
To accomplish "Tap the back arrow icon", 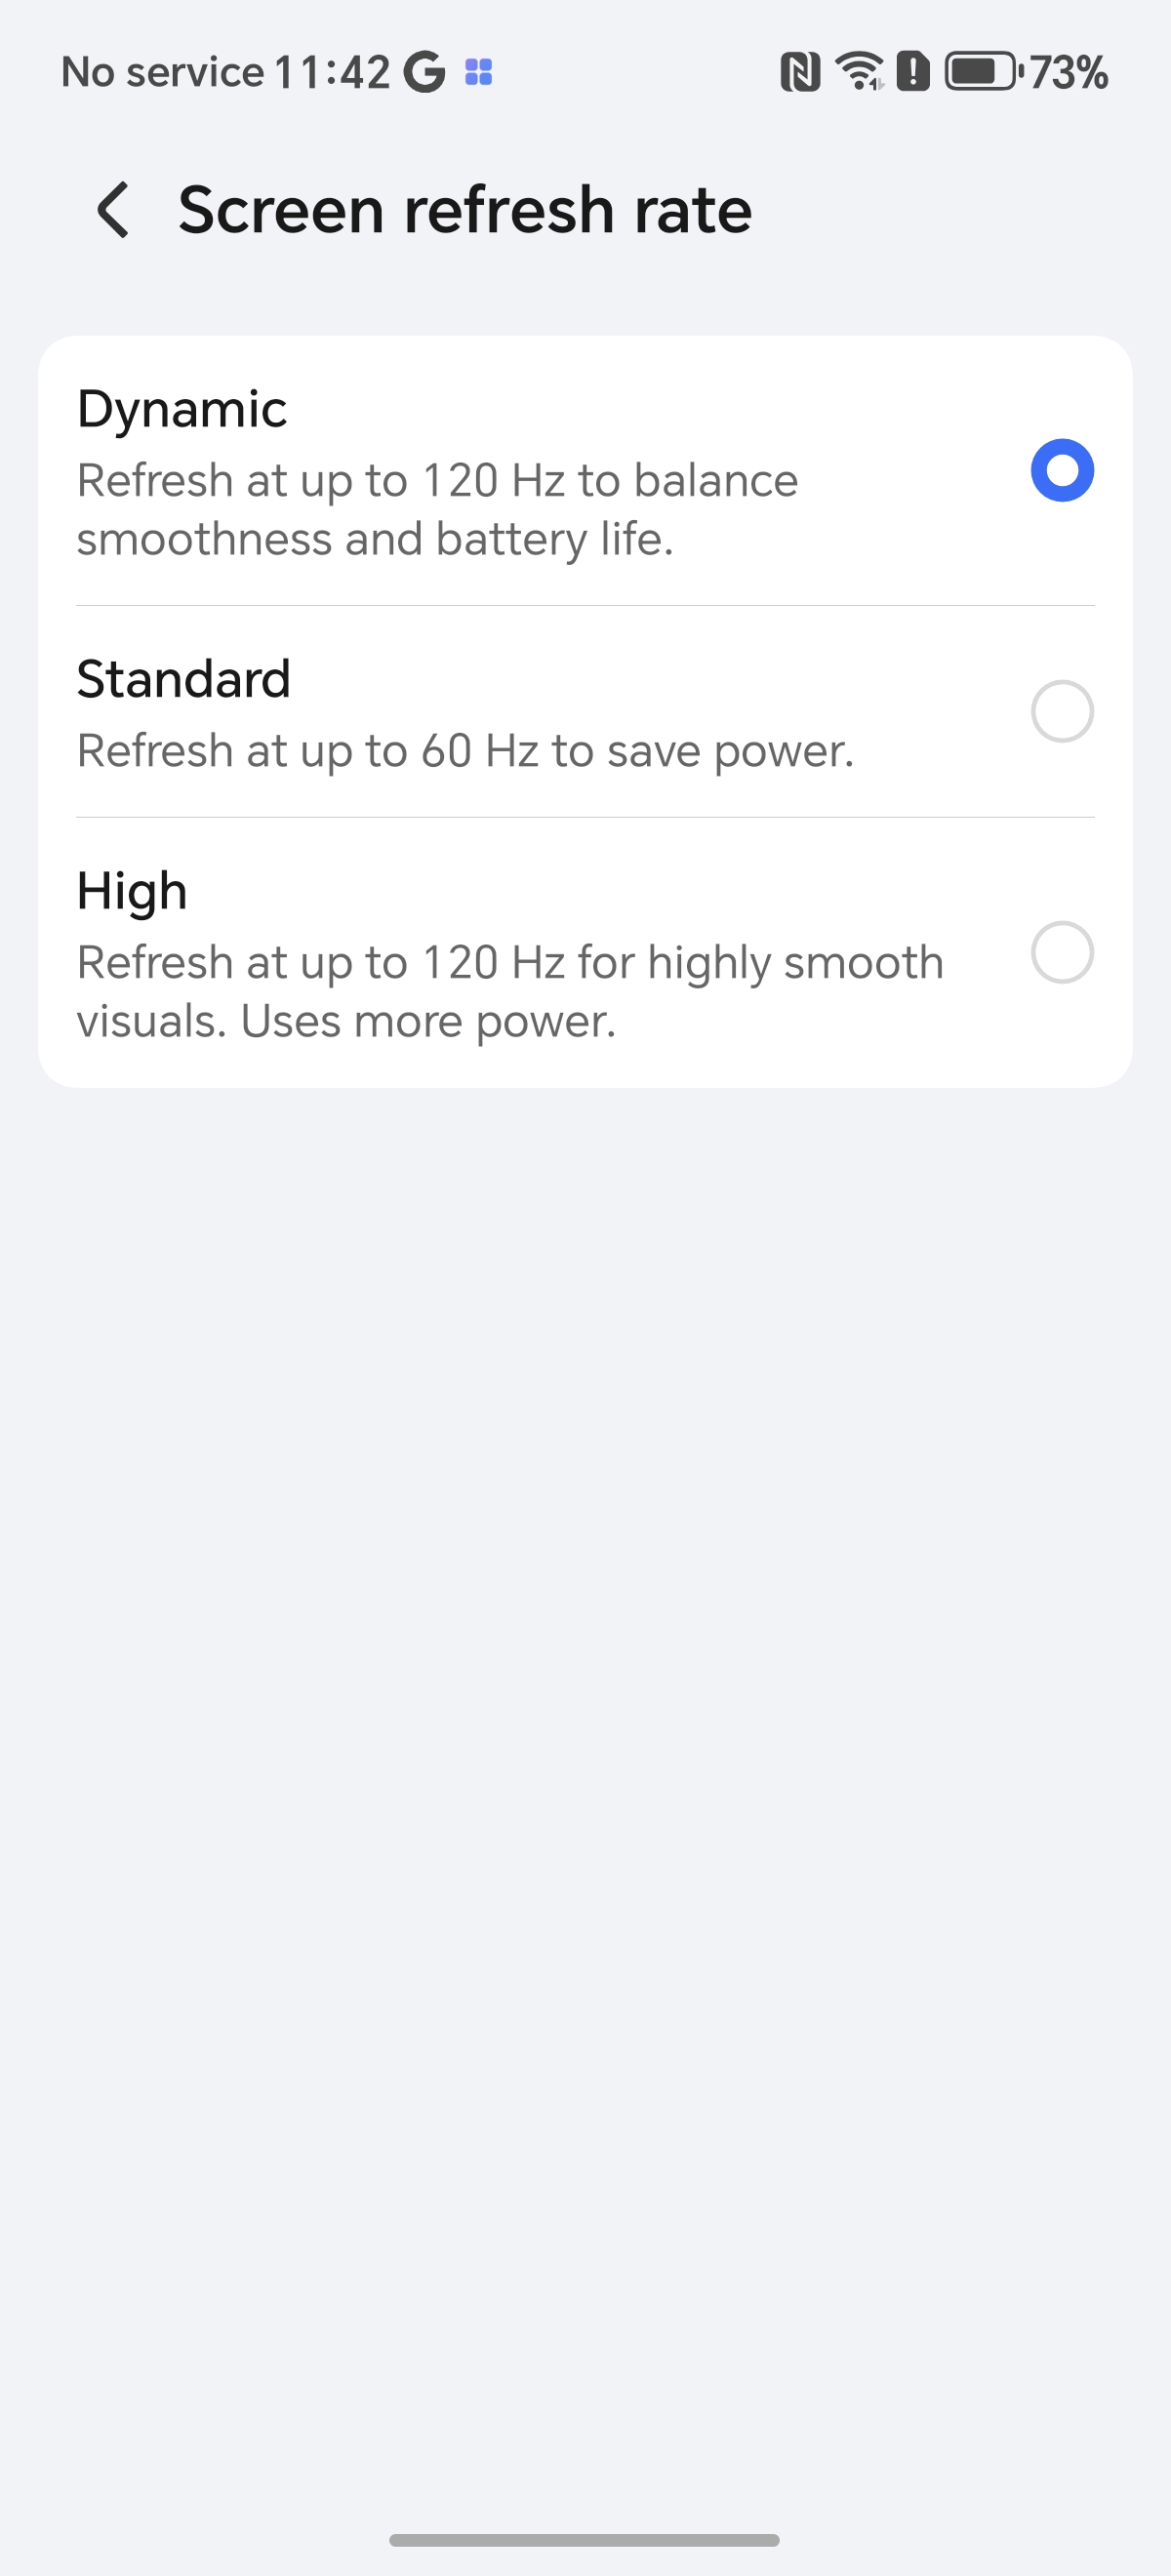I will point(114,210).
